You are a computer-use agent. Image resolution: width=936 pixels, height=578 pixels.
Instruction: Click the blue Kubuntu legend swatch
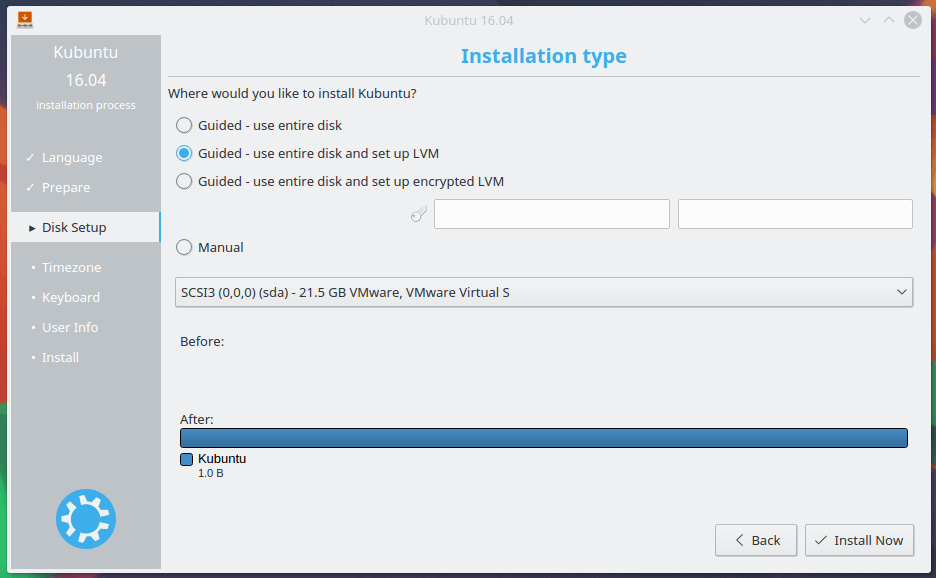[x=186, y=459]
